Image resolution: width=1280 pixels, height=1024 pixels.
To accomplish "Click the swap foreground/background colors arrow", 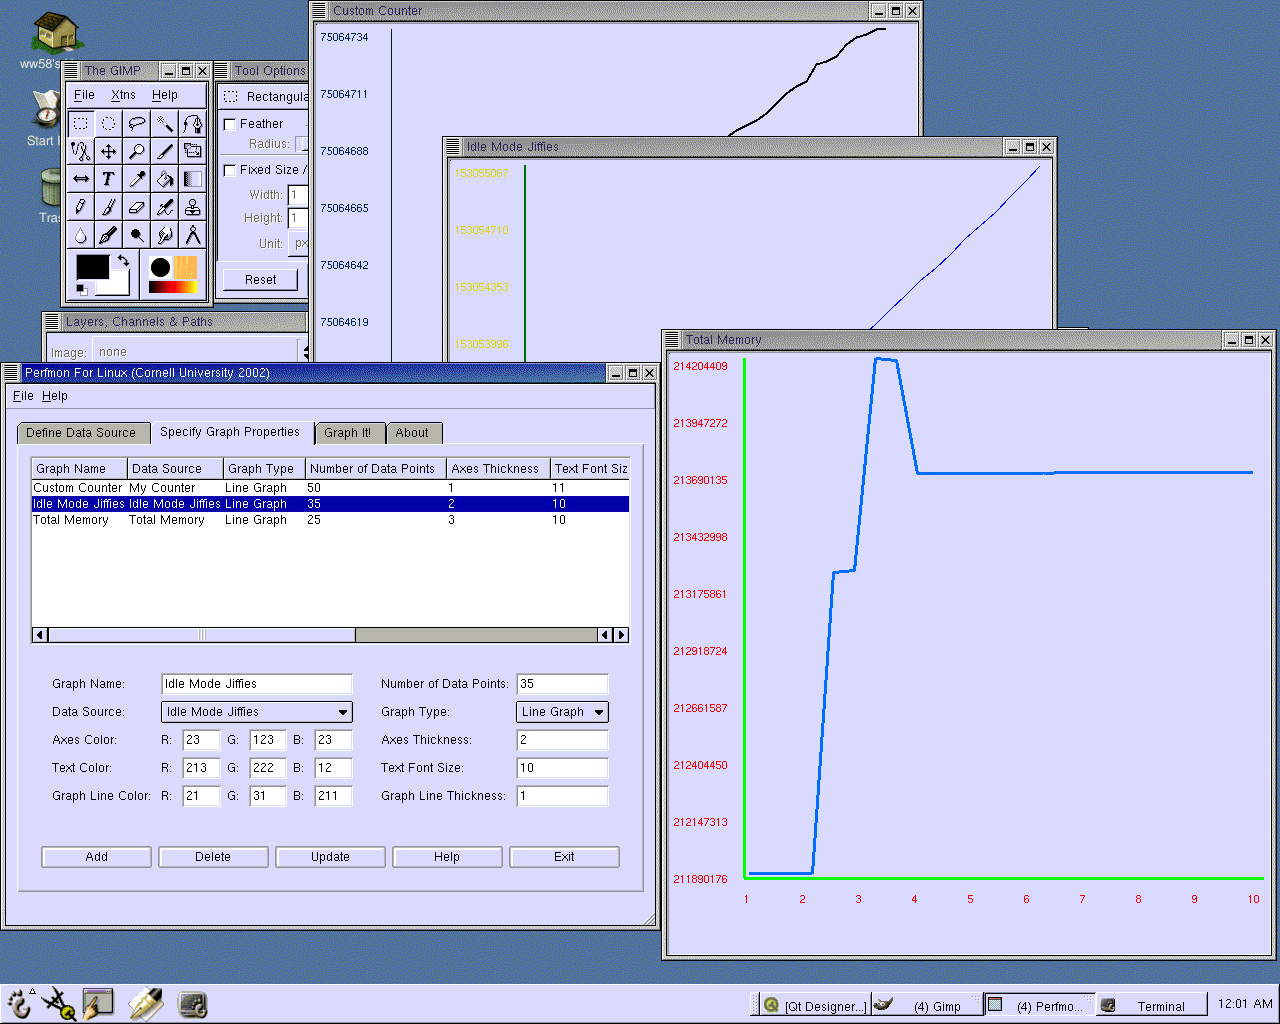I will coord(123,260).
